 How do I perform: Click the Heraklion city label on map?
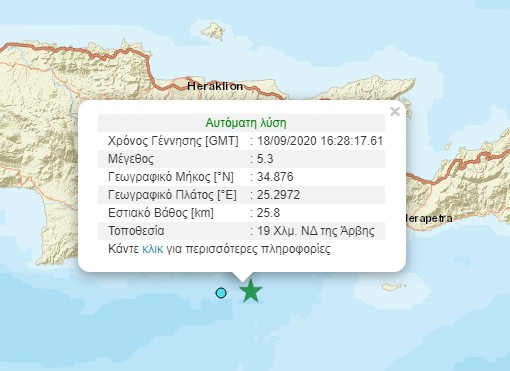(x=215, y=86)
